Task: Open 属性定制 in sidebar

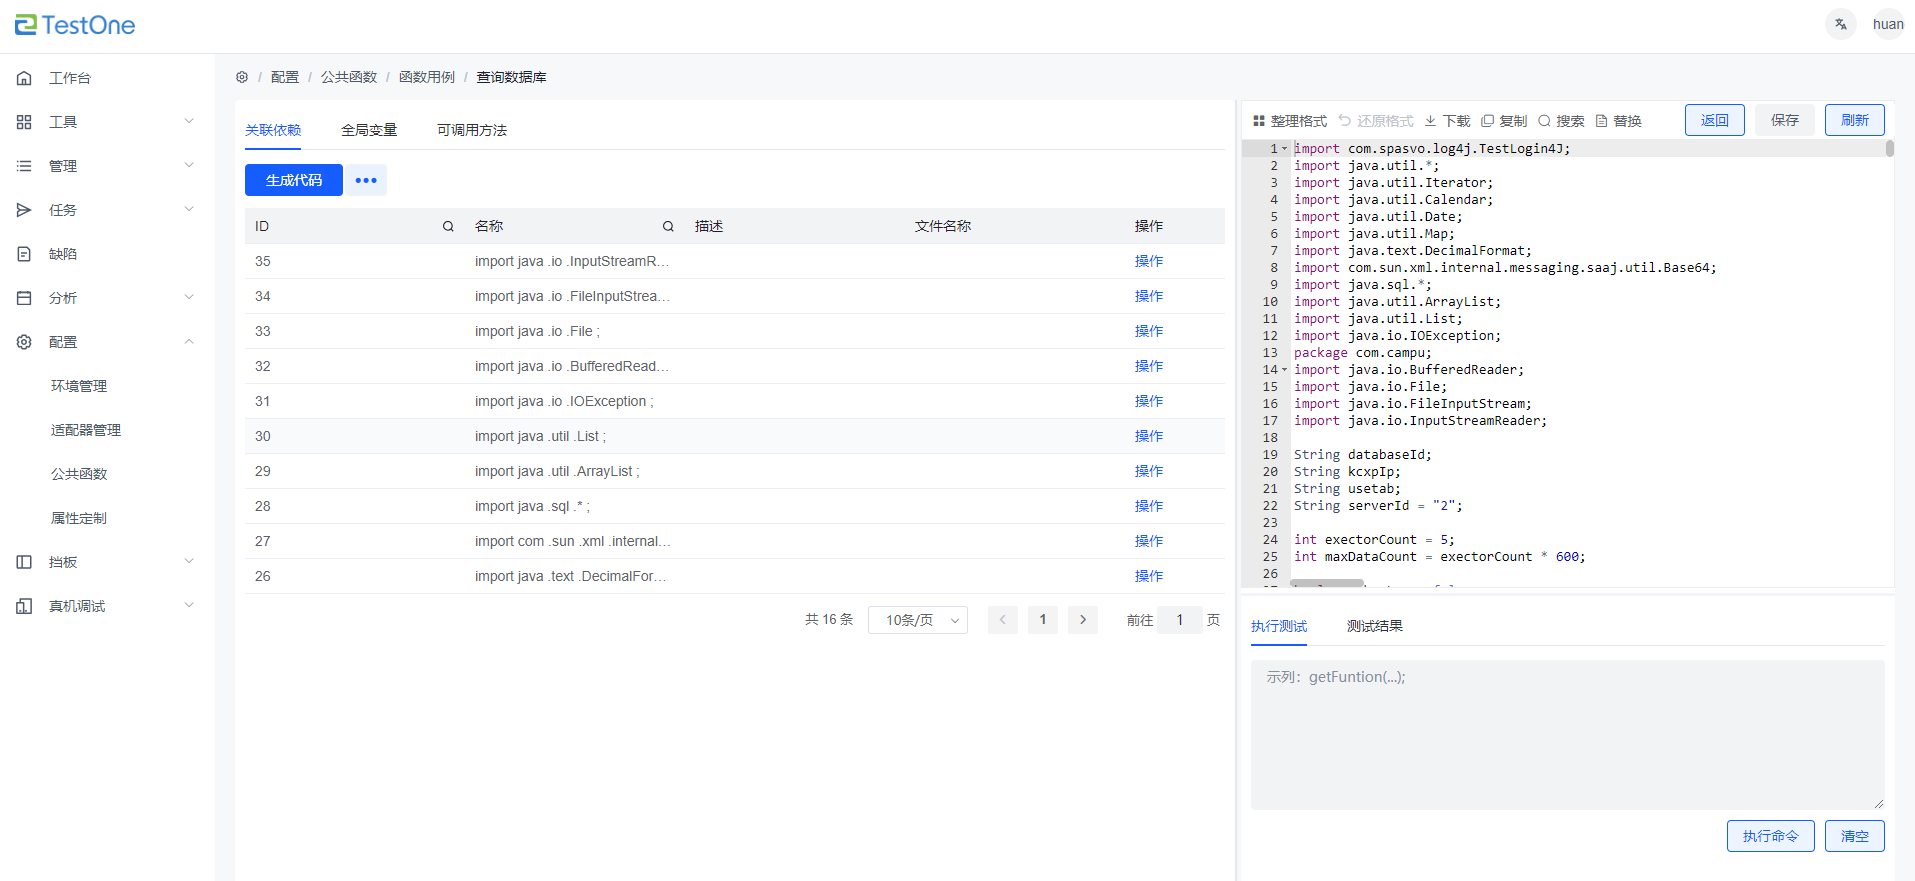Action: coord(79,518)
